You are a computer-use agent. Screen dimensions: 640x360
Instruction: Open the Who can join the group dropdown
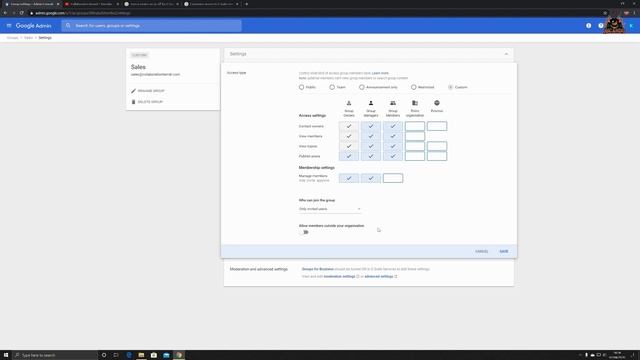pos(330,209)
